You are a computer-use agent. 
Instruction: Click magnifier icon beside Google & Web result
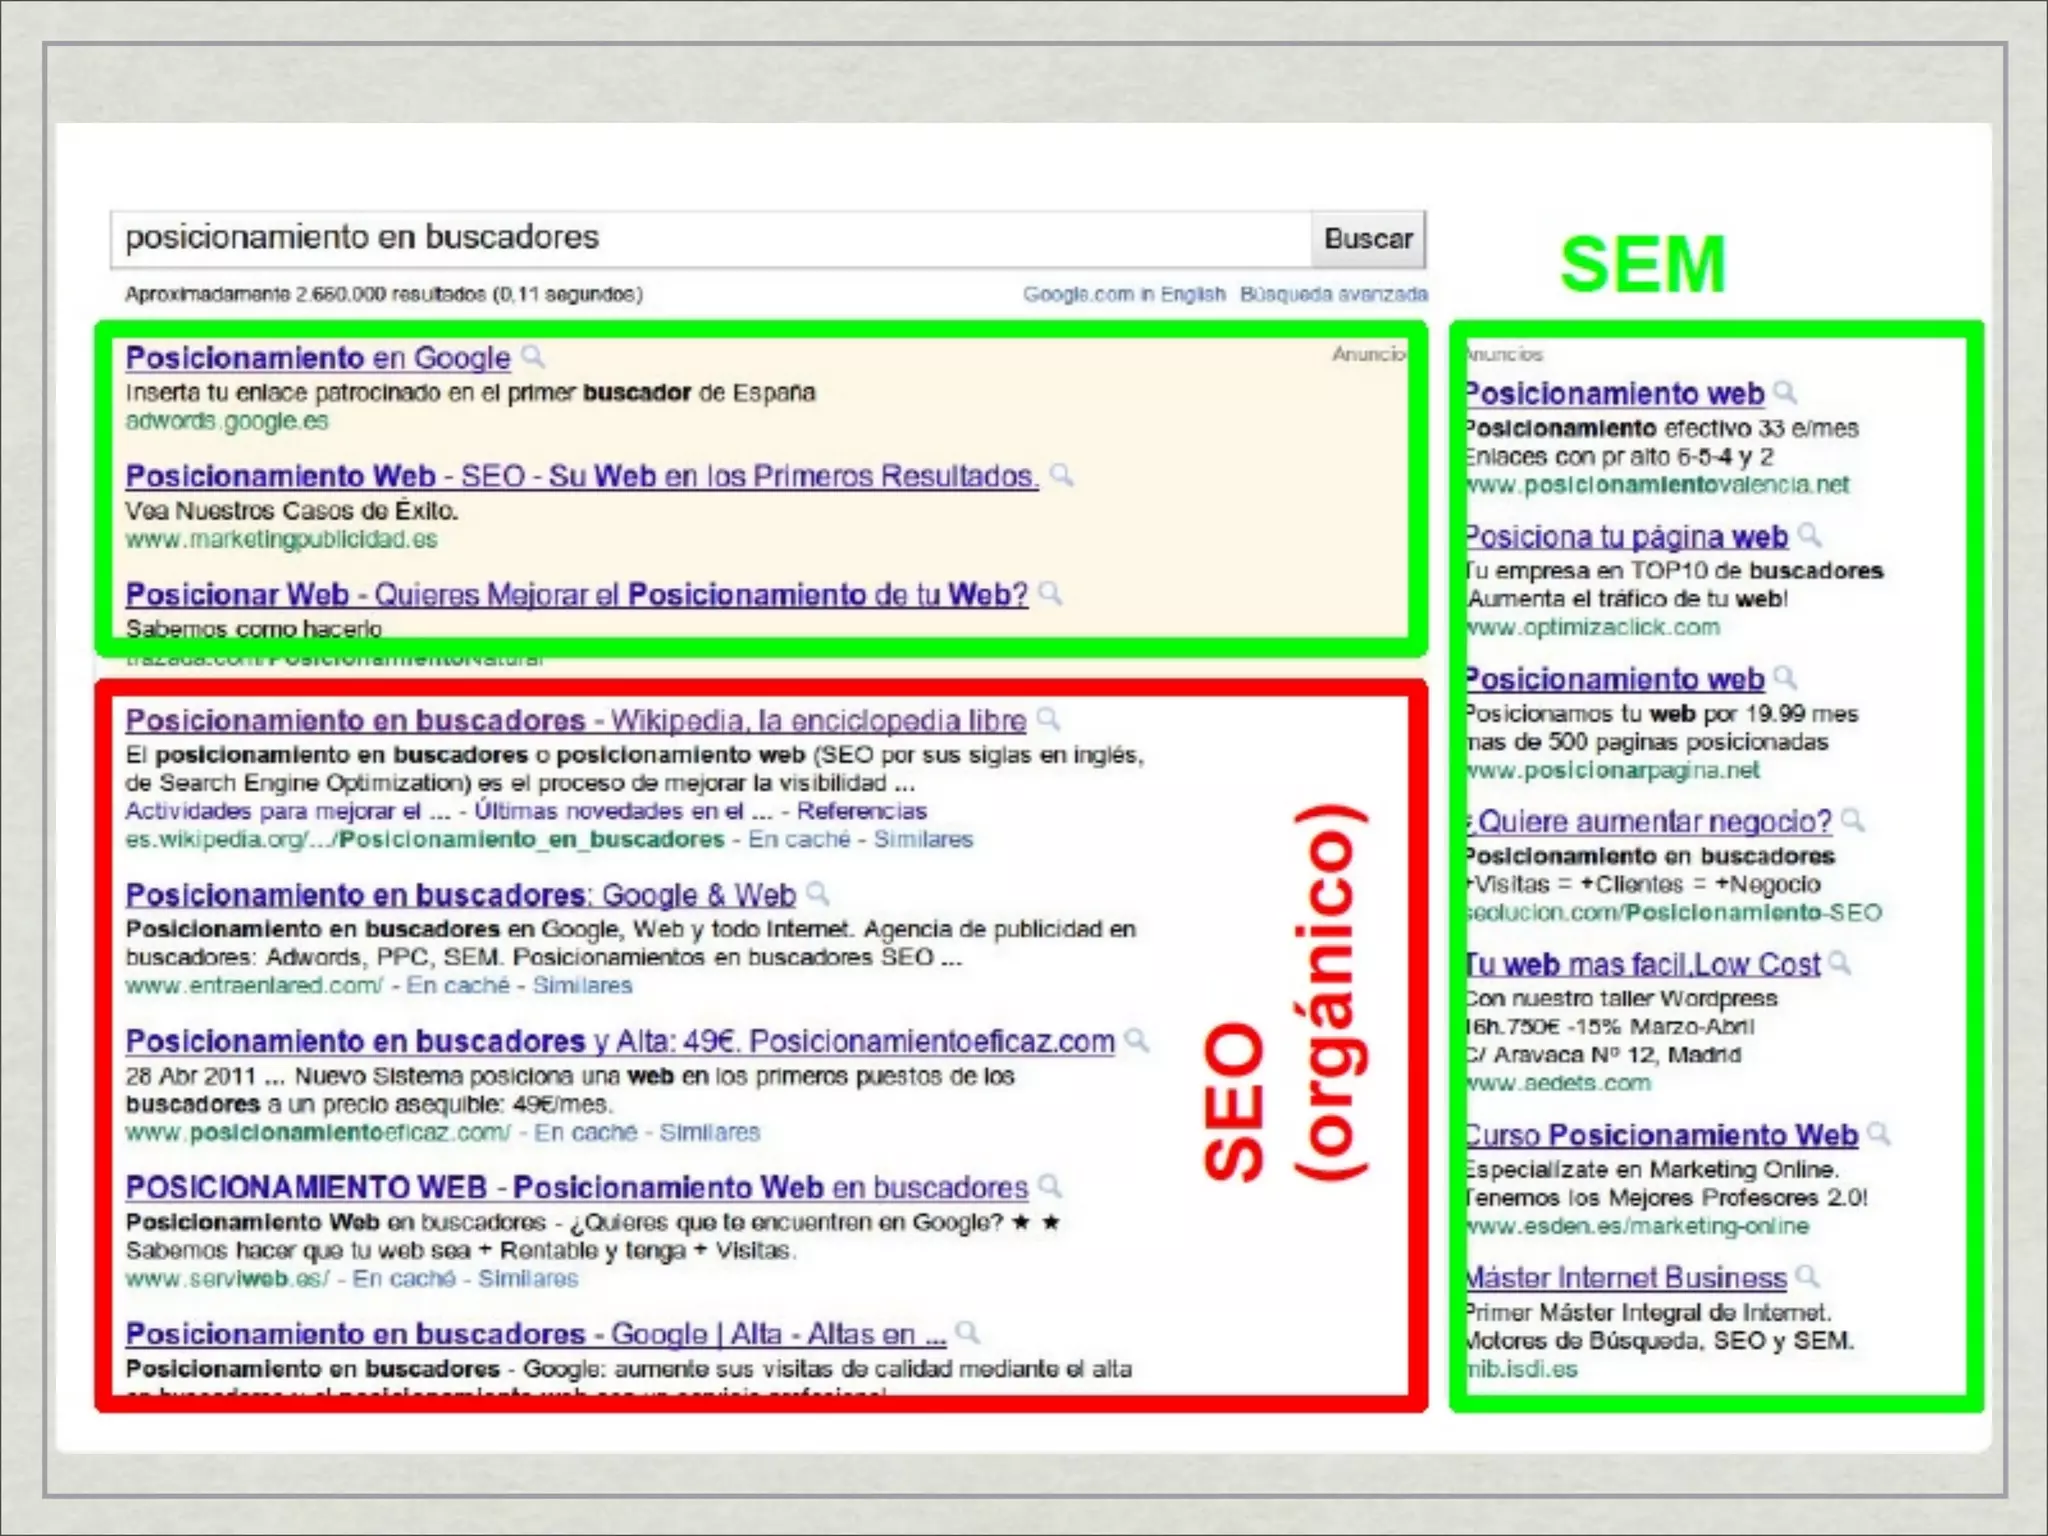[x=818, y=892]
